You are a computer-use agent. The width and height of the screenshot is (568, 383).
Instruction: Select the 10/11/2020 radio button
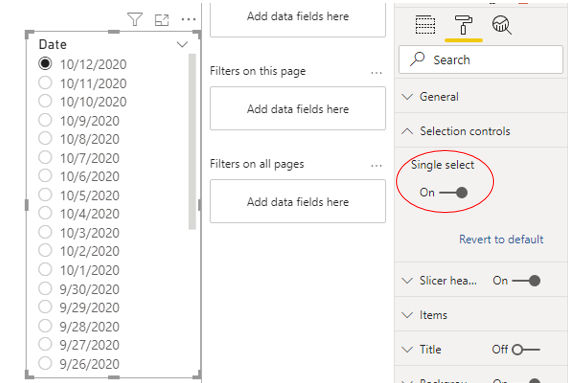[x=45, y=82]
